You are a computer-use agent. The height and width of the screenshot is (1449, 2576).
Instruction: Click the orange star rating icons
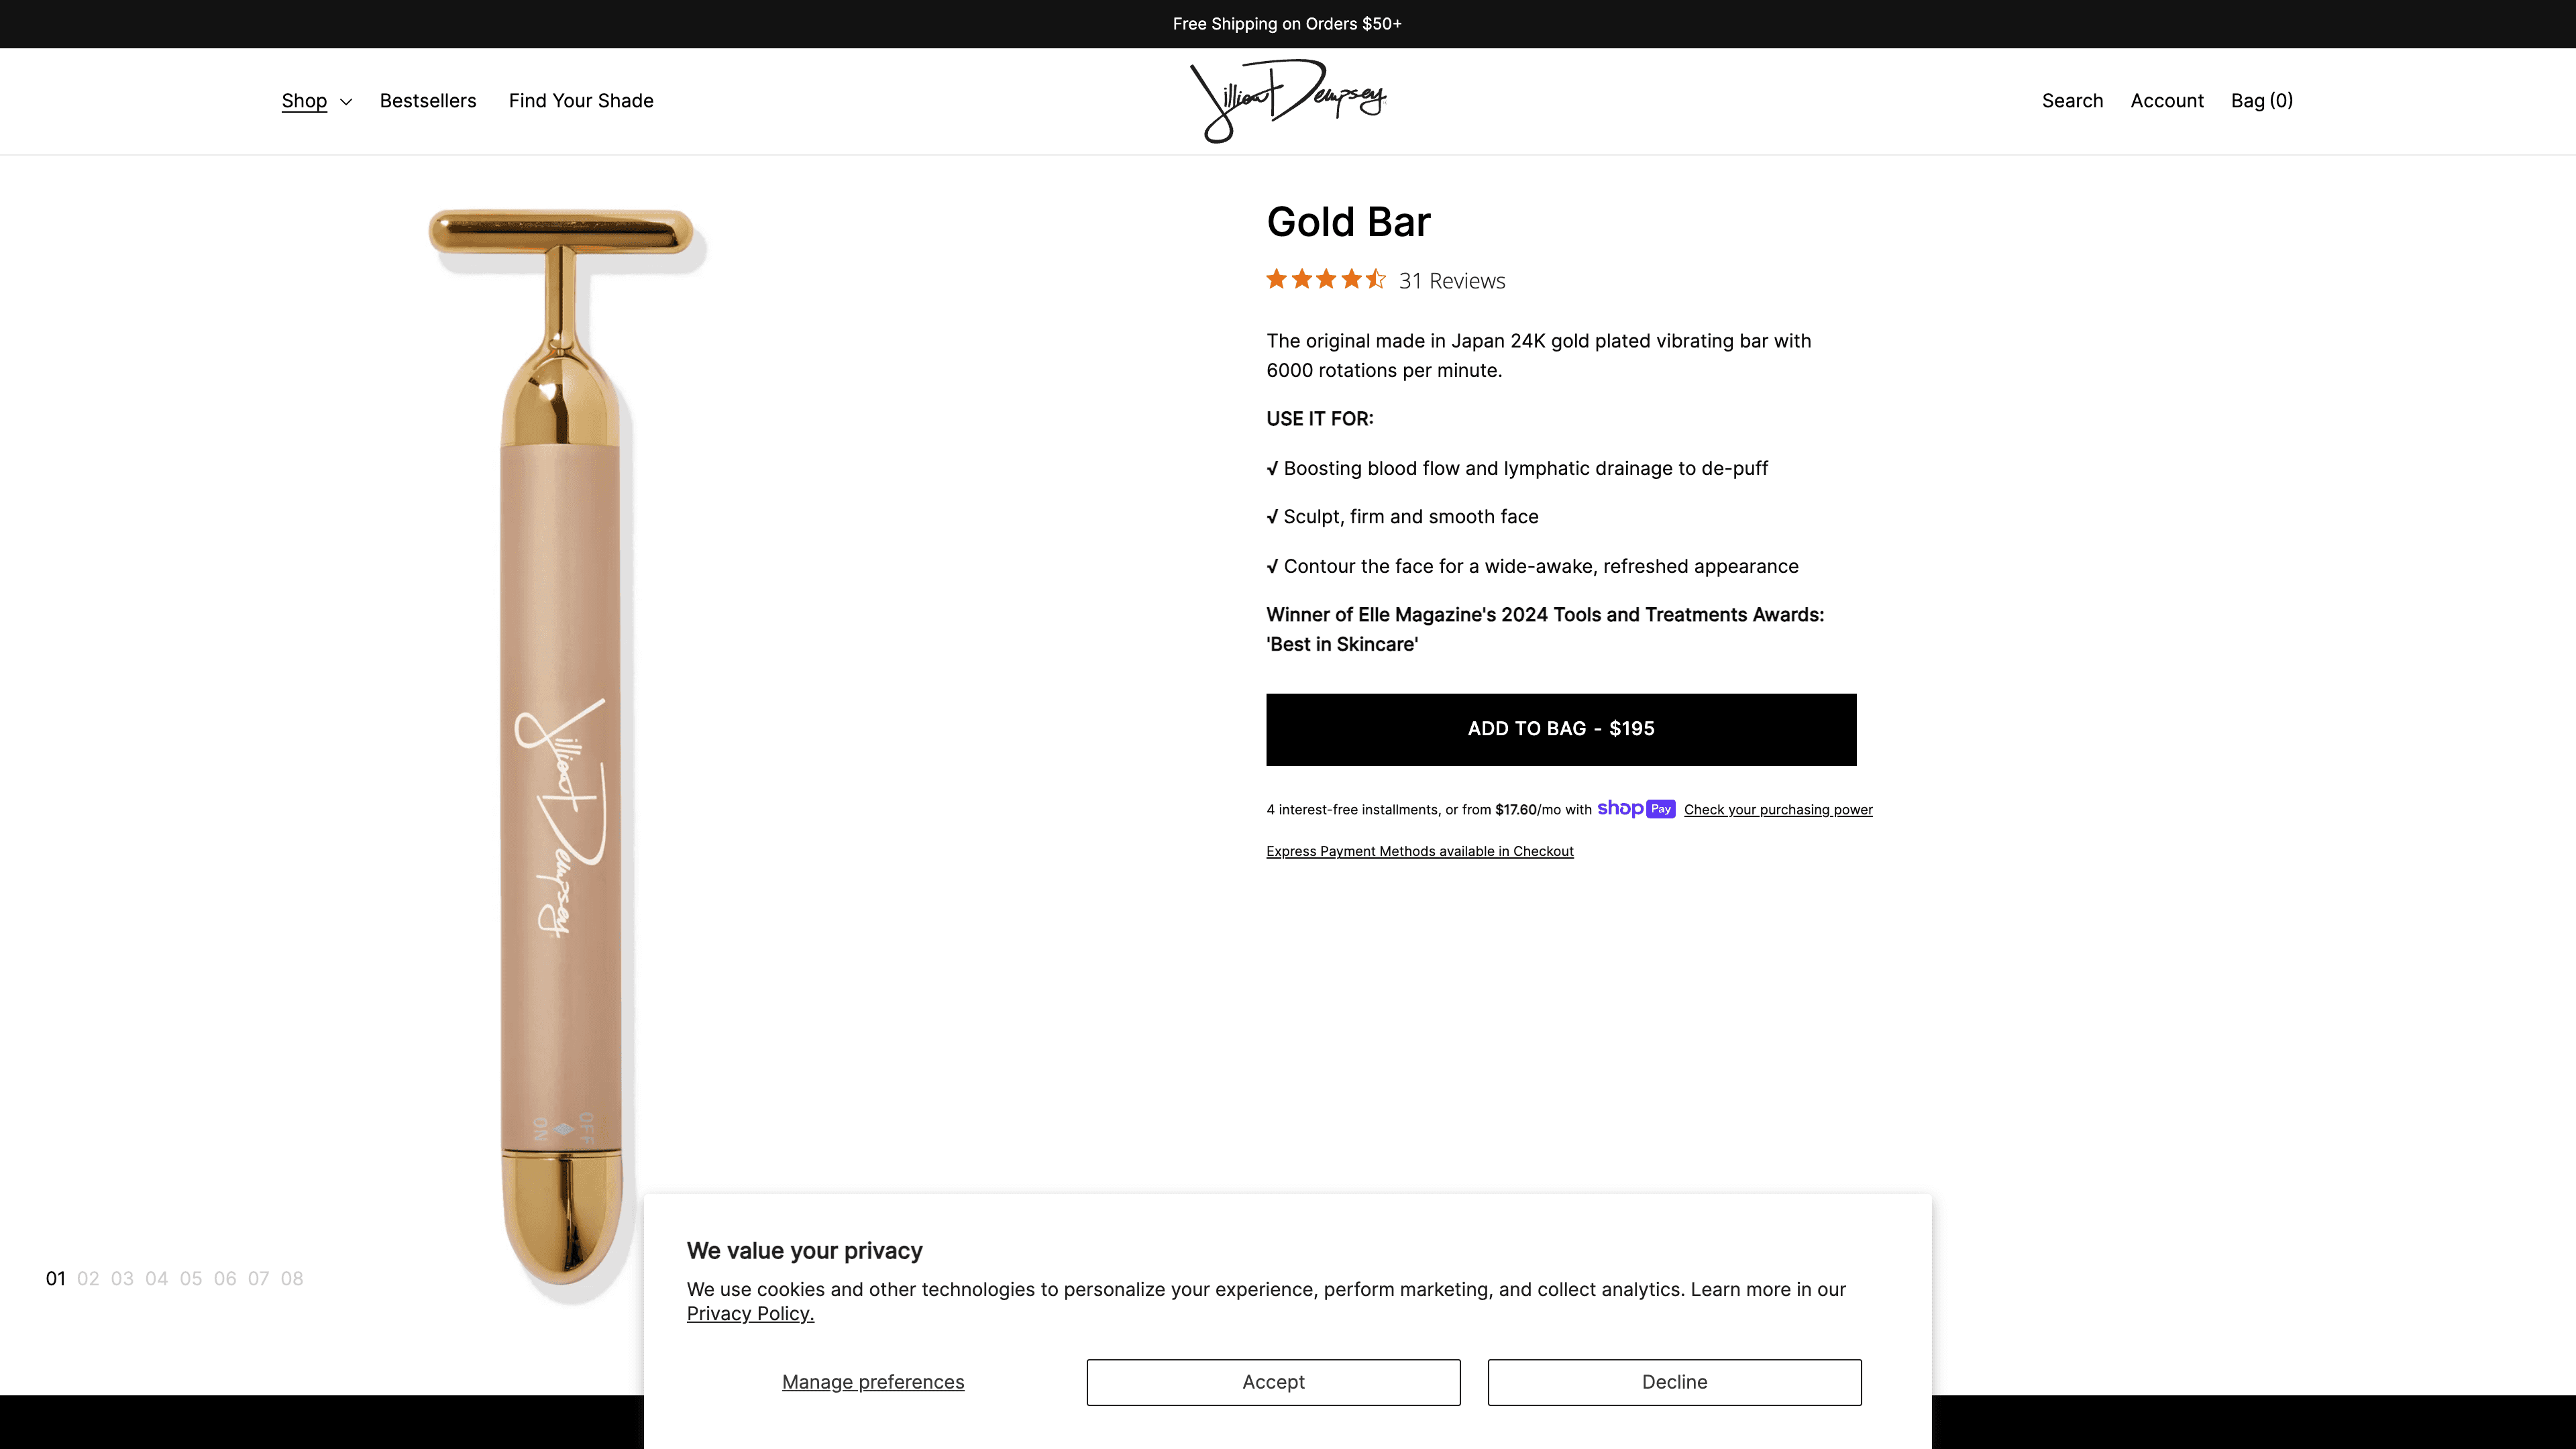(x=1326, y=280)
